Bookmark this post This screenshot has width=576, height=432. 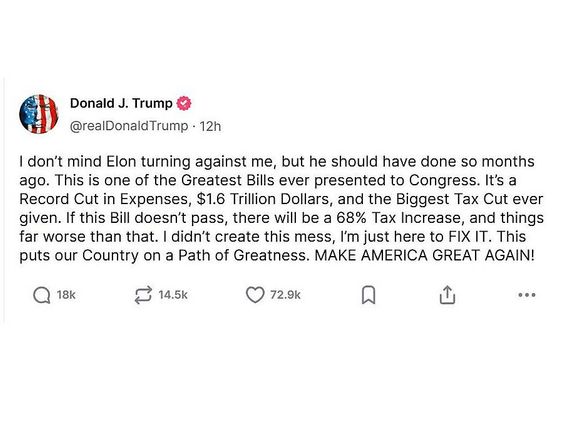coord(368,295)
